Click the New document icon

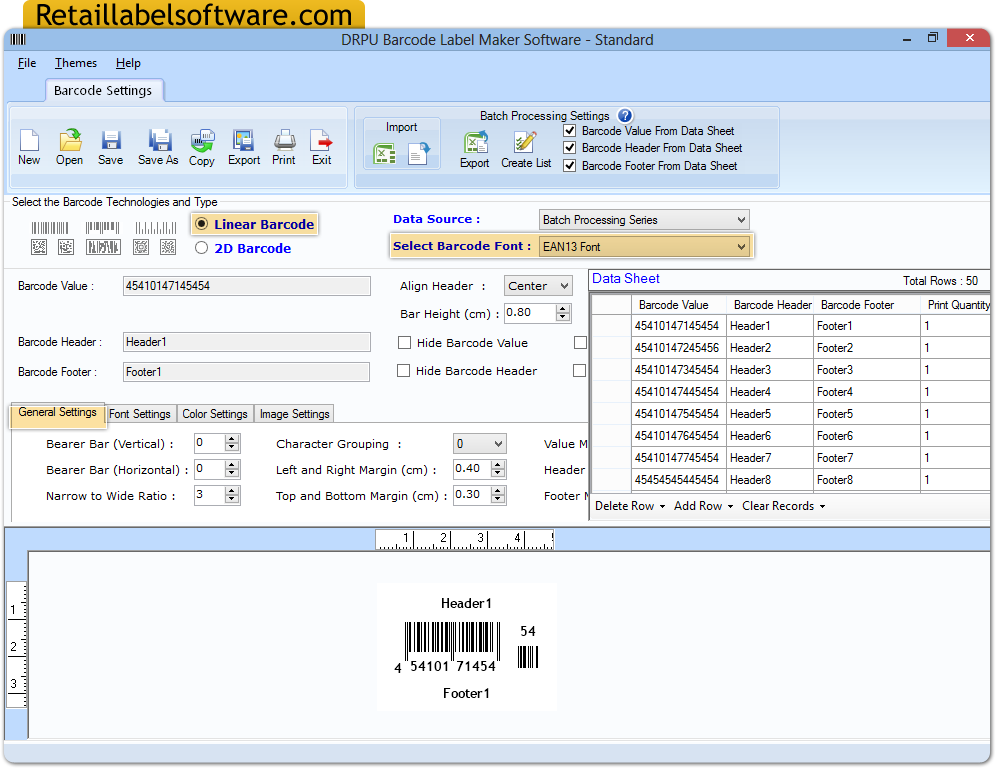pos(29,140)
